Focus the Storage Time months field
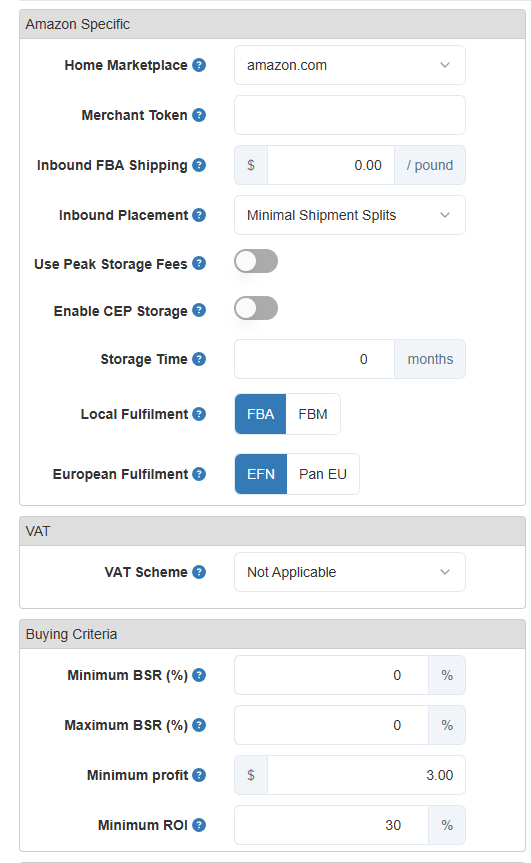The height and width of the screenshot is (863, 531). pos(314,359)
